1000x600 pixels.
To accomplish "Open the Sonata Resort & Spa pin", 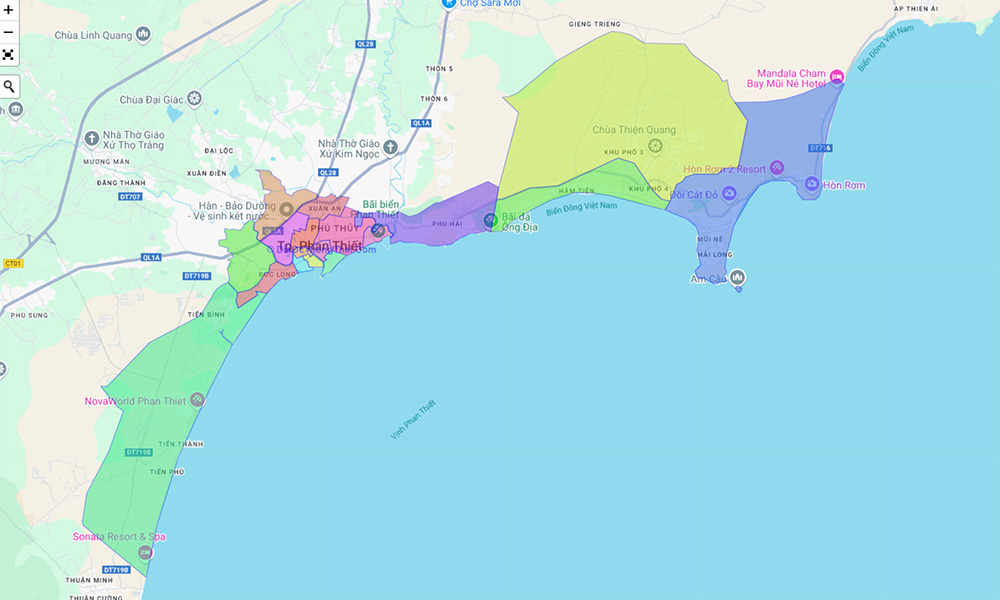I will pos(146,552).
